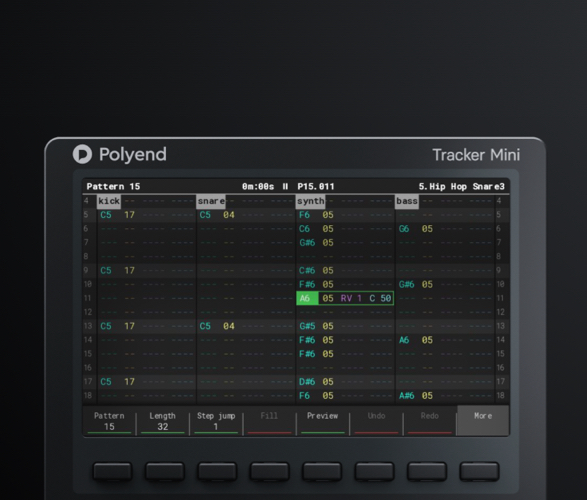
Task: Click the 5.Hip Hop Snare3 instrument name
Action: [x=462, y=186]
